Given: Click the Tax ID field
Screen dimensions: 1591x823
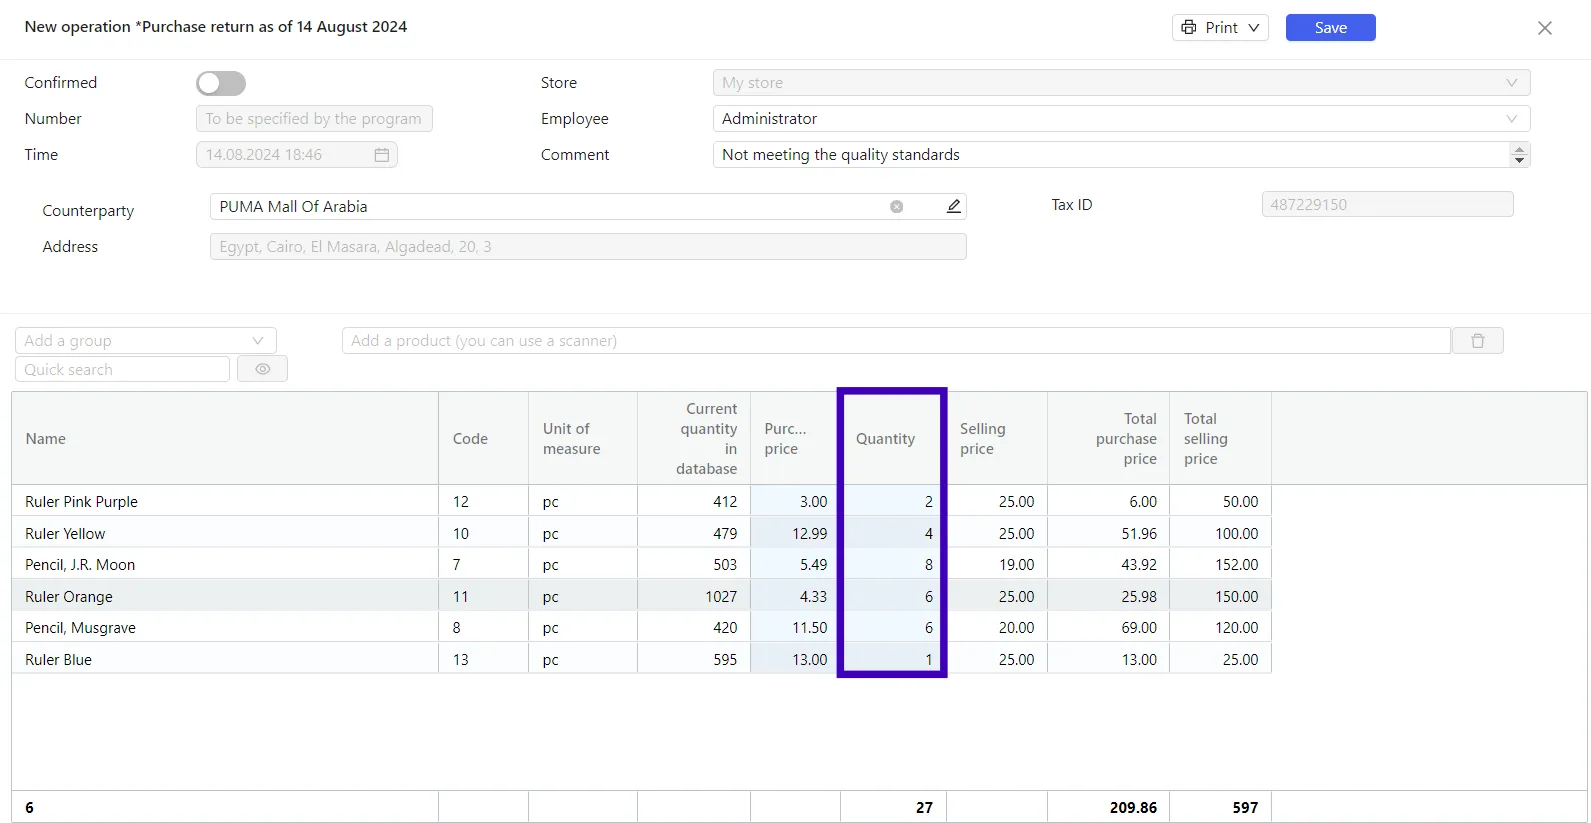Looking at the screenshot, I should (1387, 205).
